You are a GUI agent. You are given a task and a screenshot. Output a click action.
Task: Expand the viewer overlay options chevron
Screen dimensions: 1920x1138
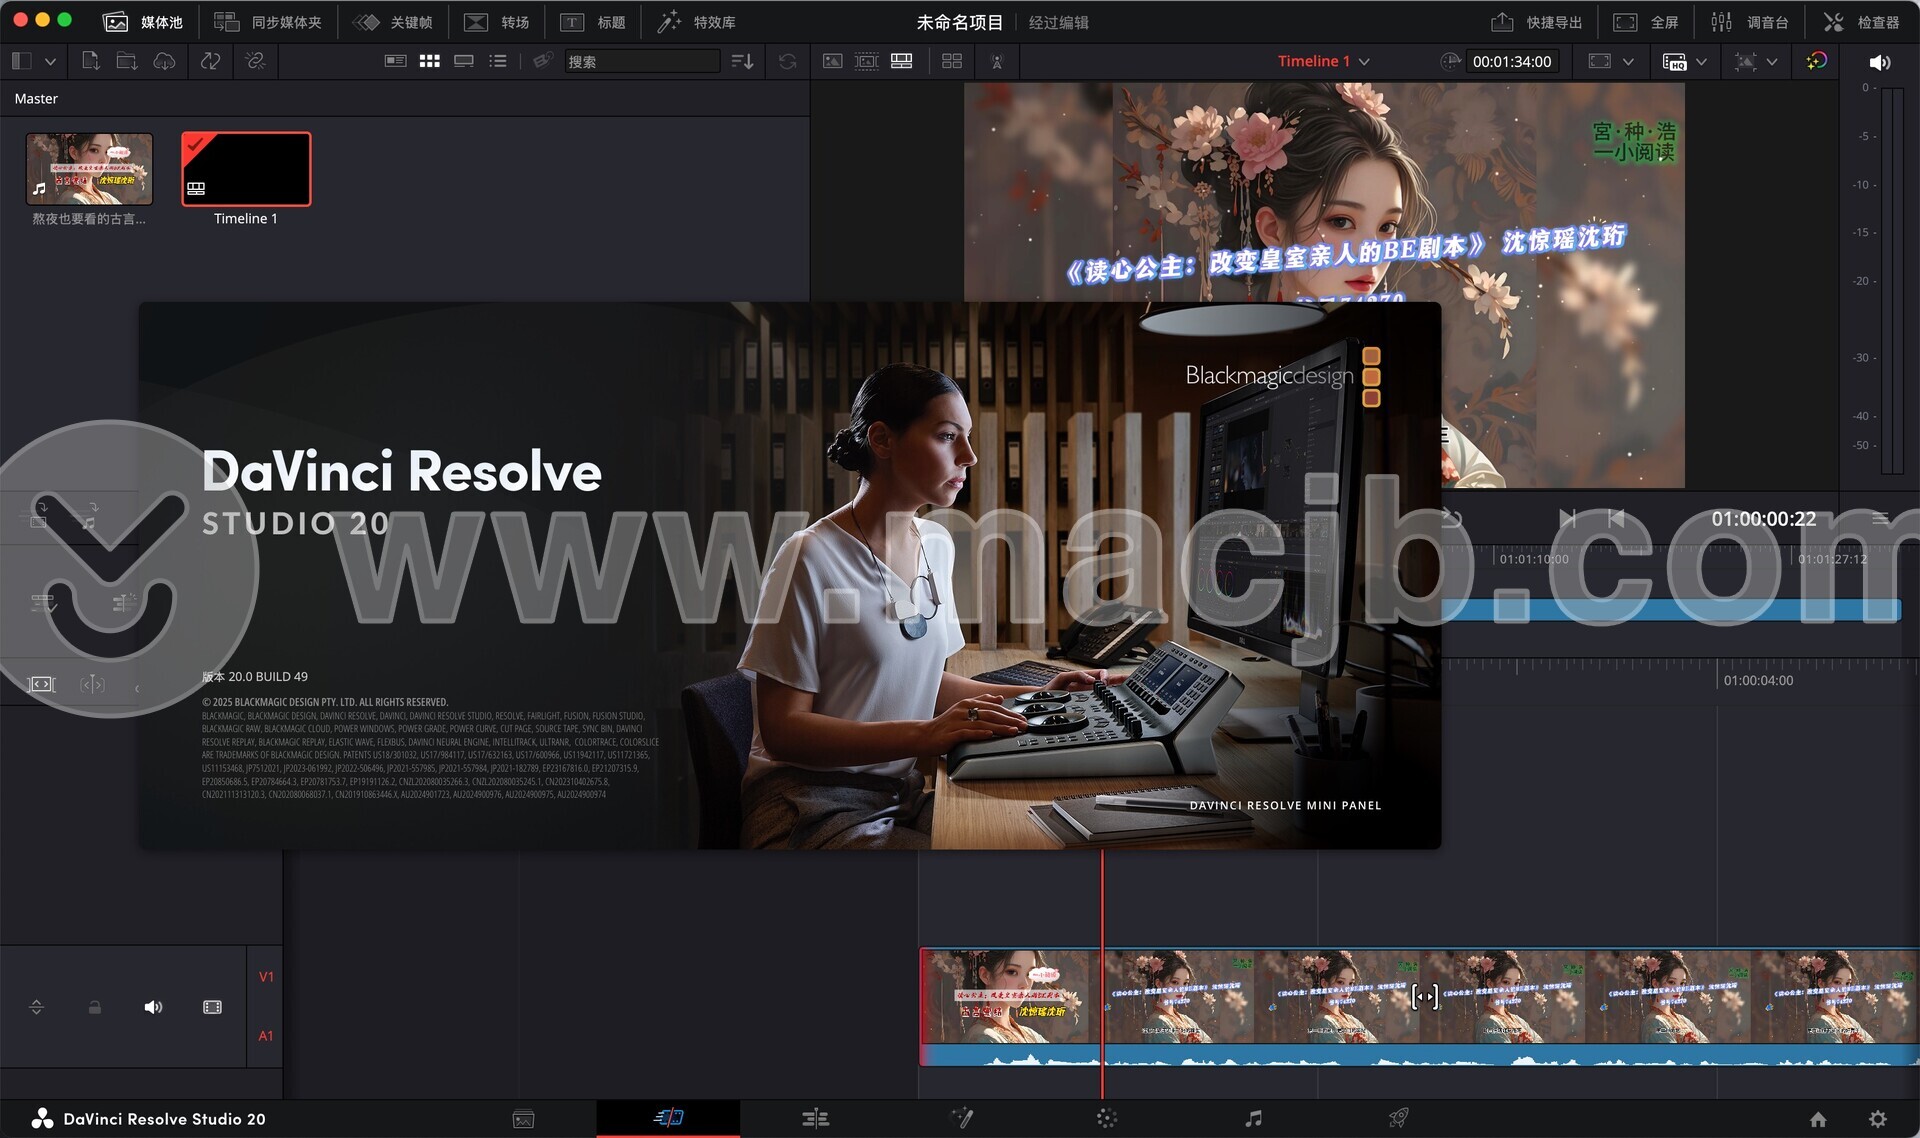point(1772,61)
